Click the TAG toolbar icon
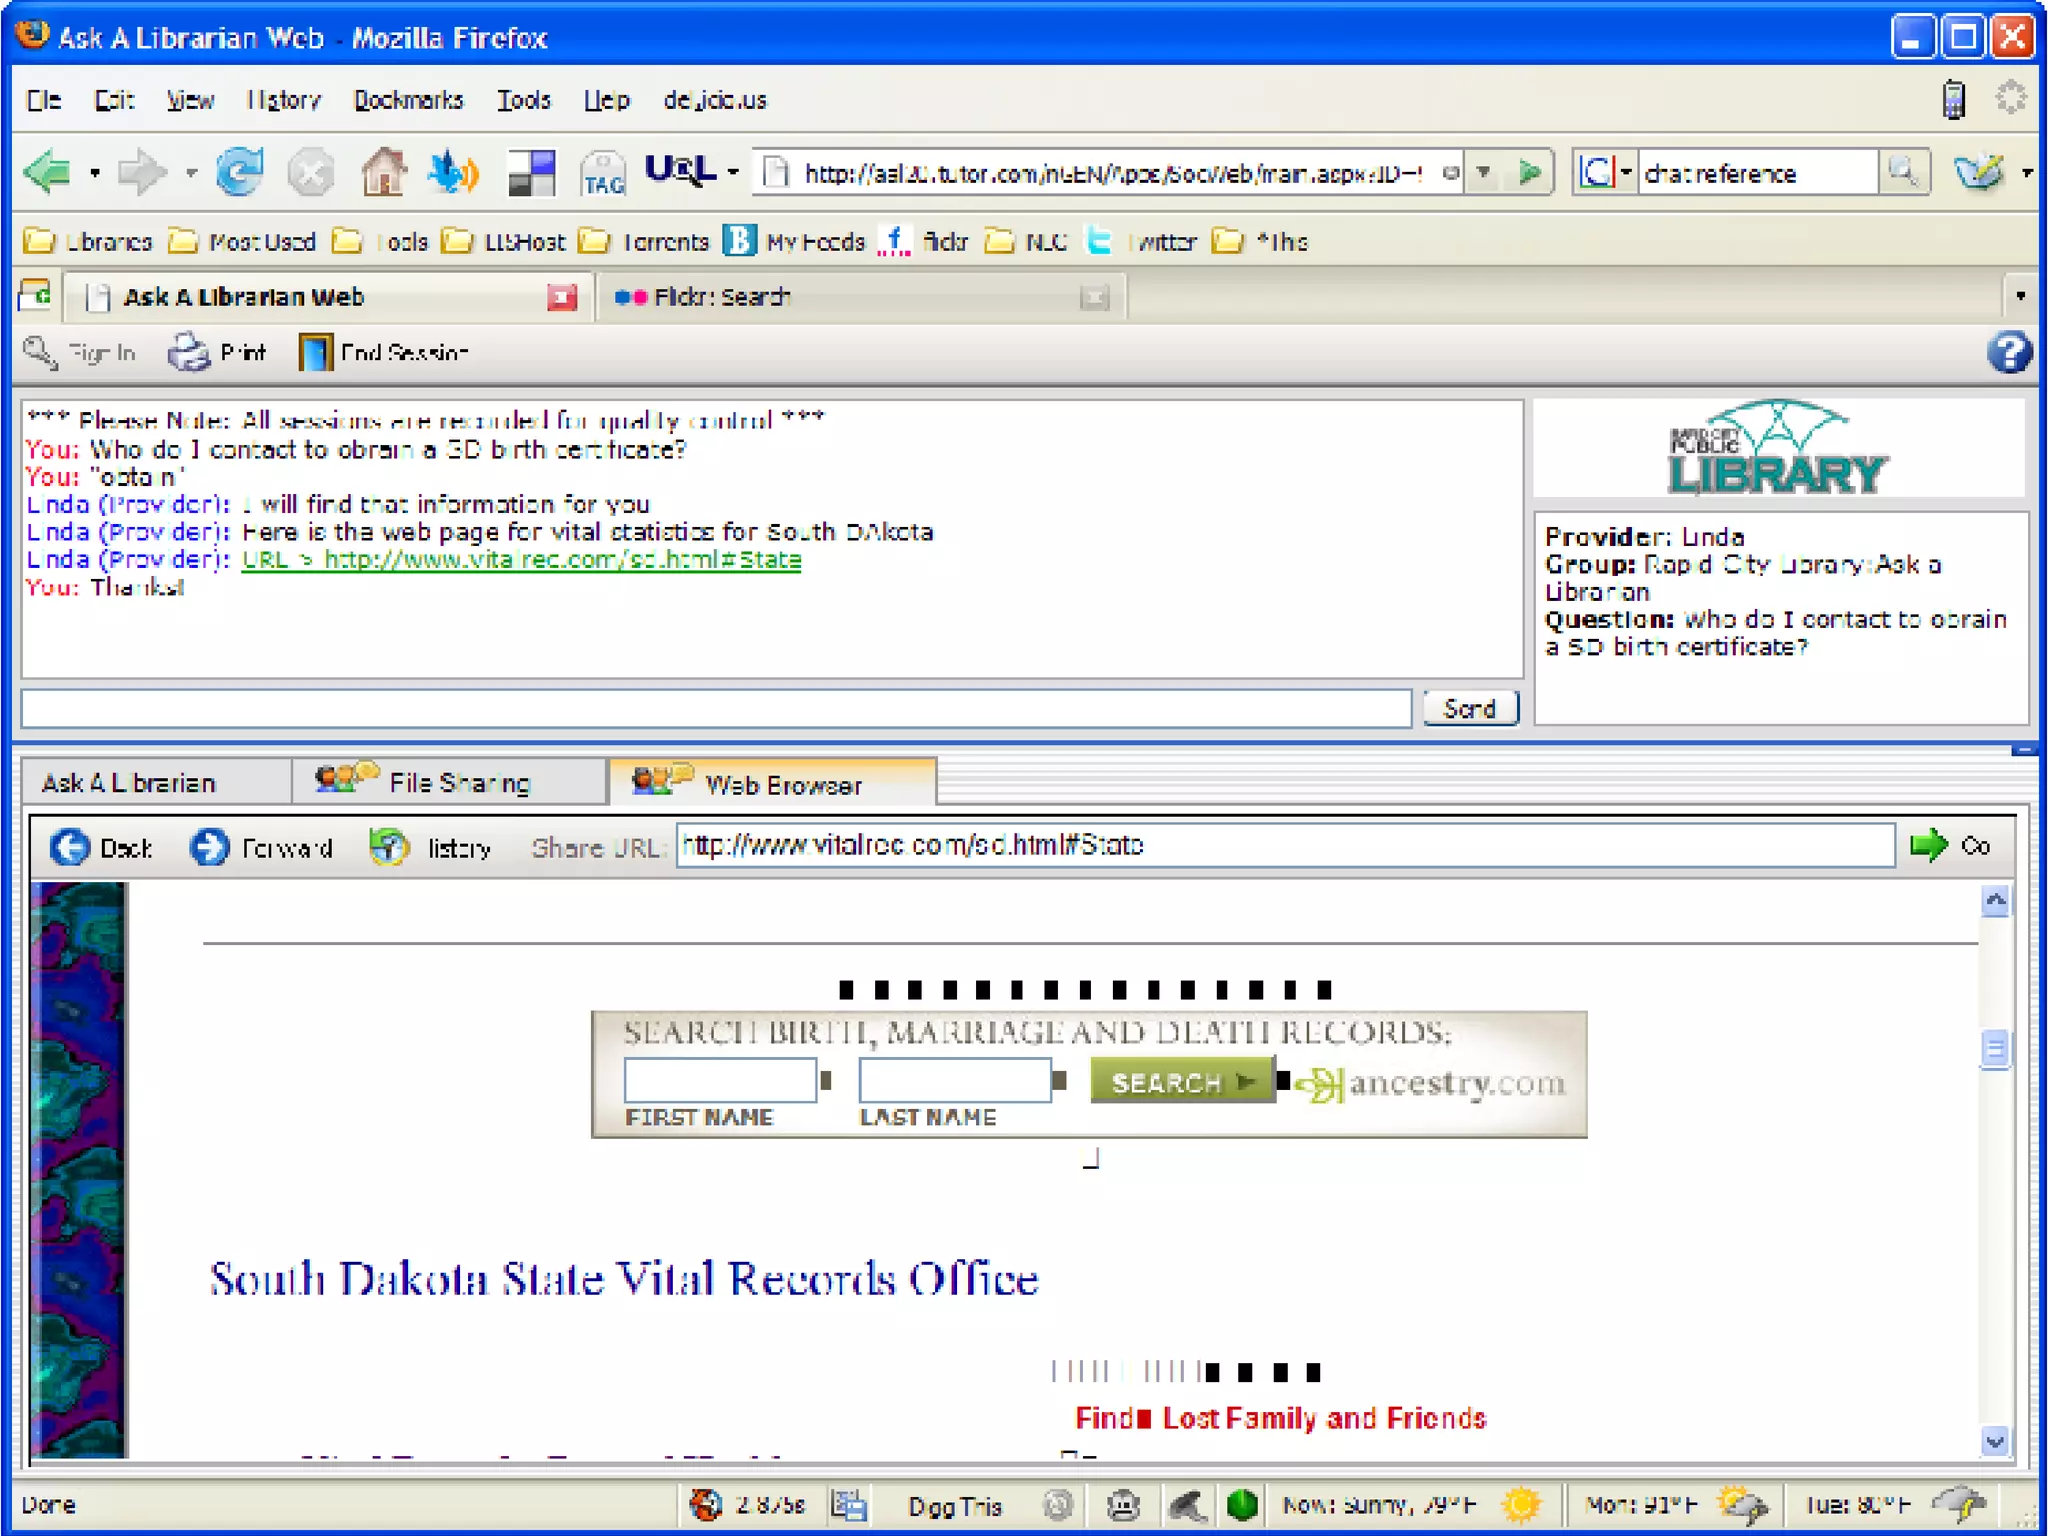 pos(603,174)
